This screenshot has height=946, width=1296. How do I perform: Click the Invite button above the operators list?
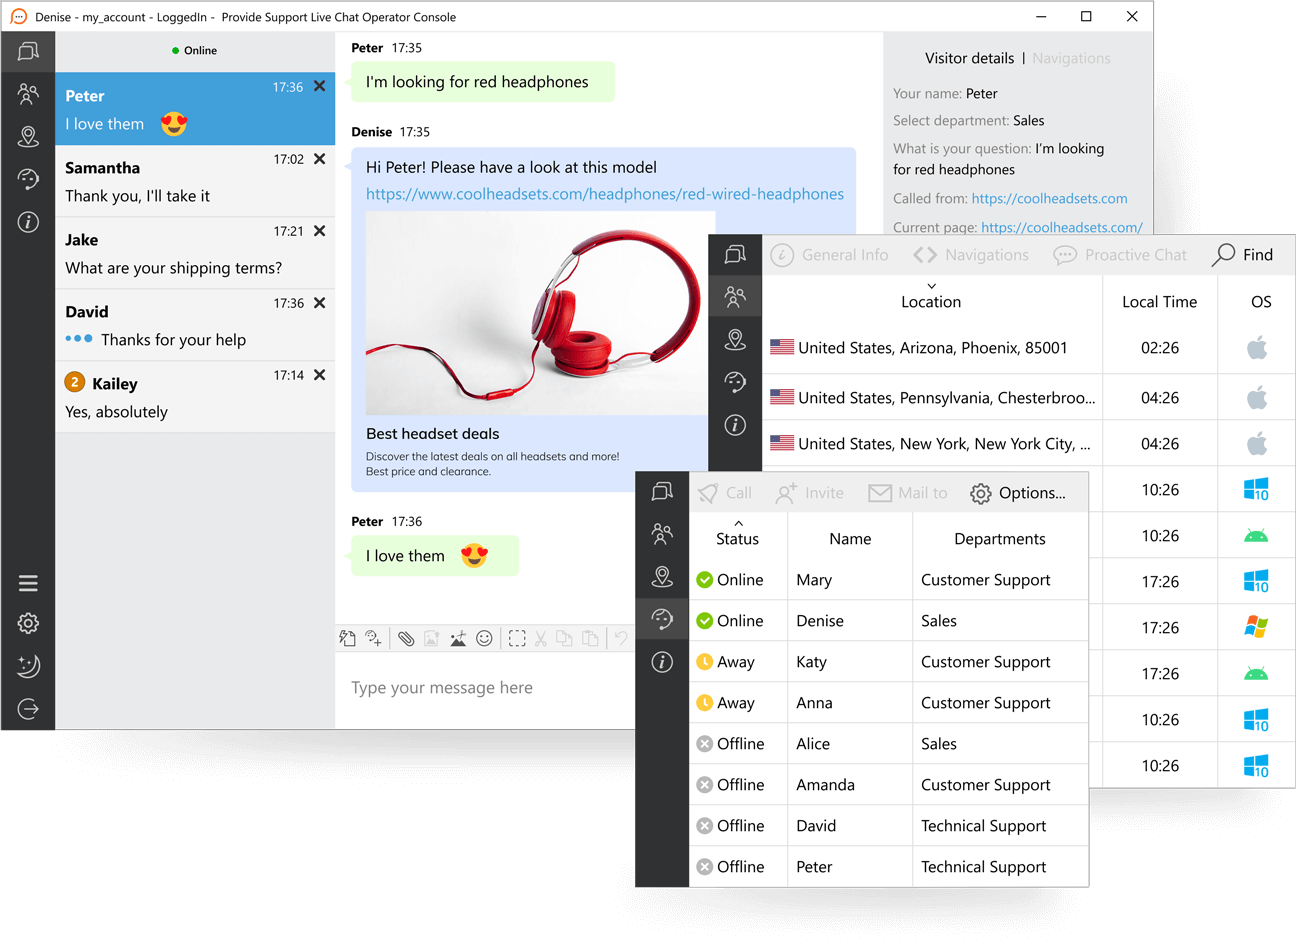tap(809, 492)
